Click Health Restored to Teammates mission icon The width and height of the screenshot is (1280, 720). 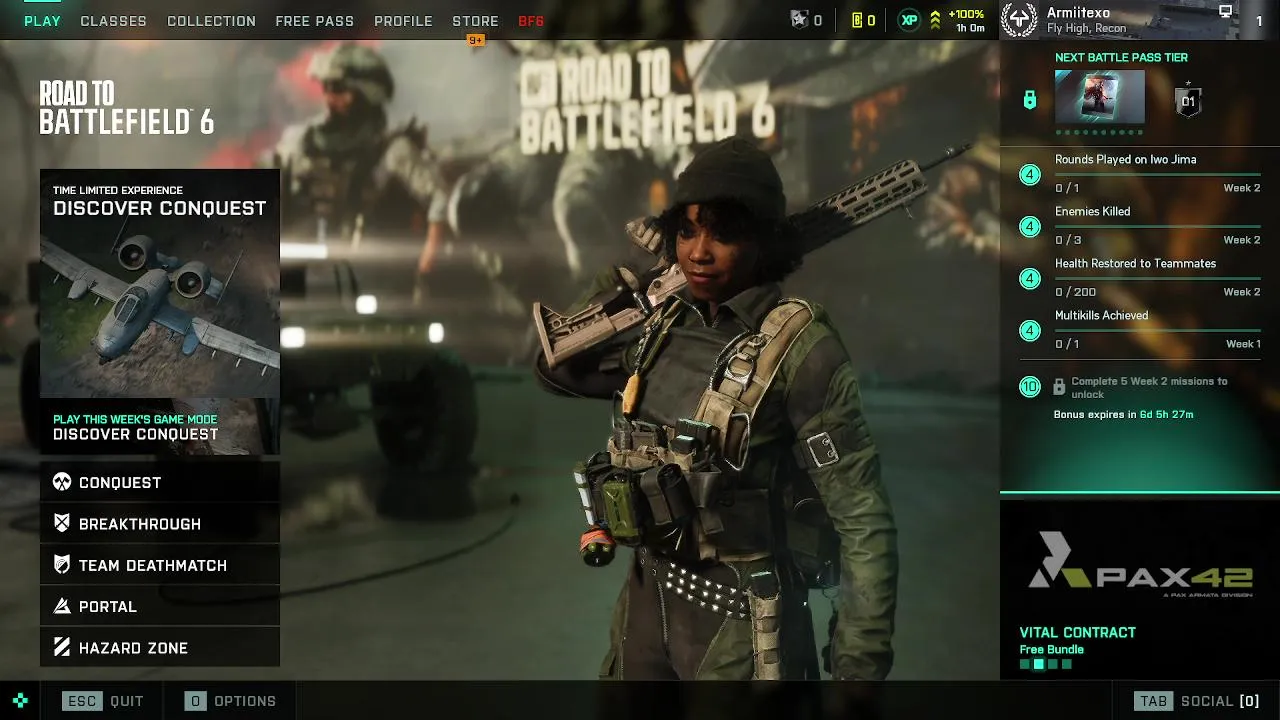(1030, 279)
